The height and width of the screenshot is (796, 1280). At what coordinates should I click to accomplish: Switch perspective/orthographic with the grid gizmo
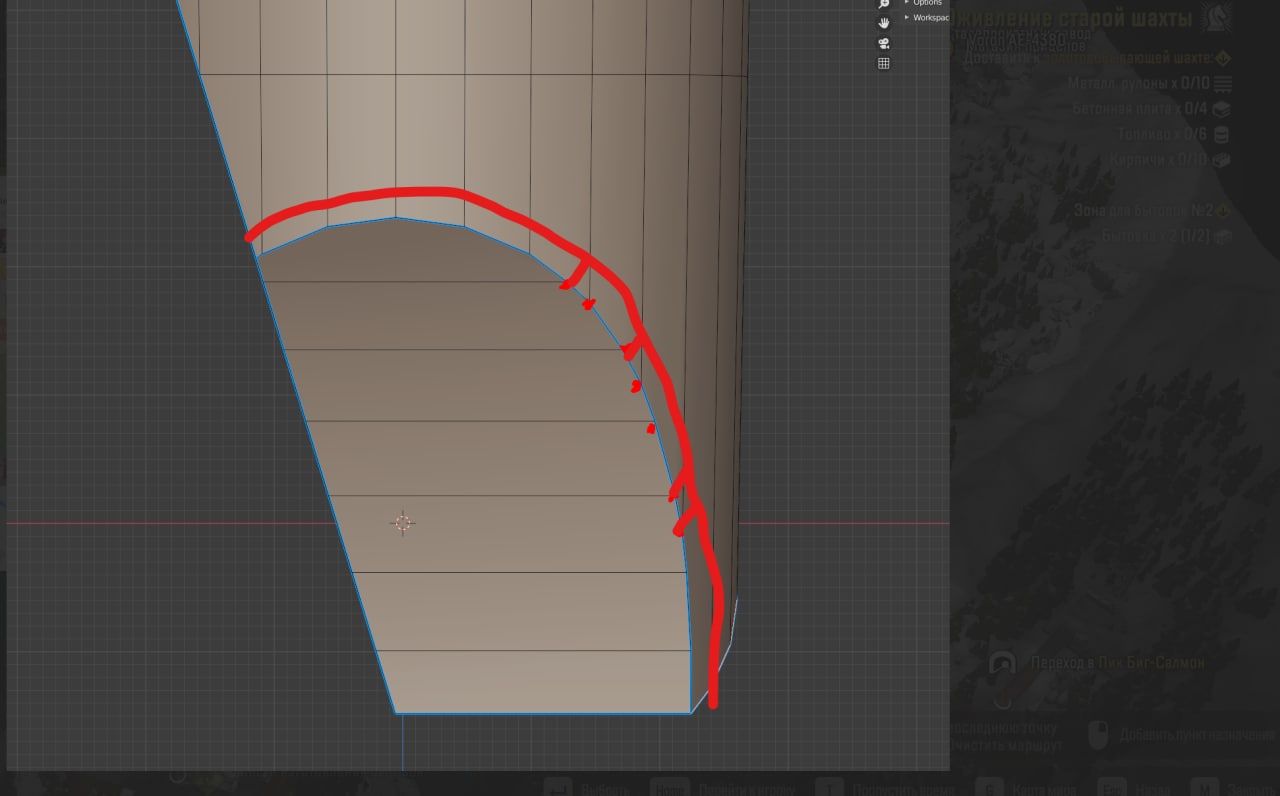(x=884, y=63)
